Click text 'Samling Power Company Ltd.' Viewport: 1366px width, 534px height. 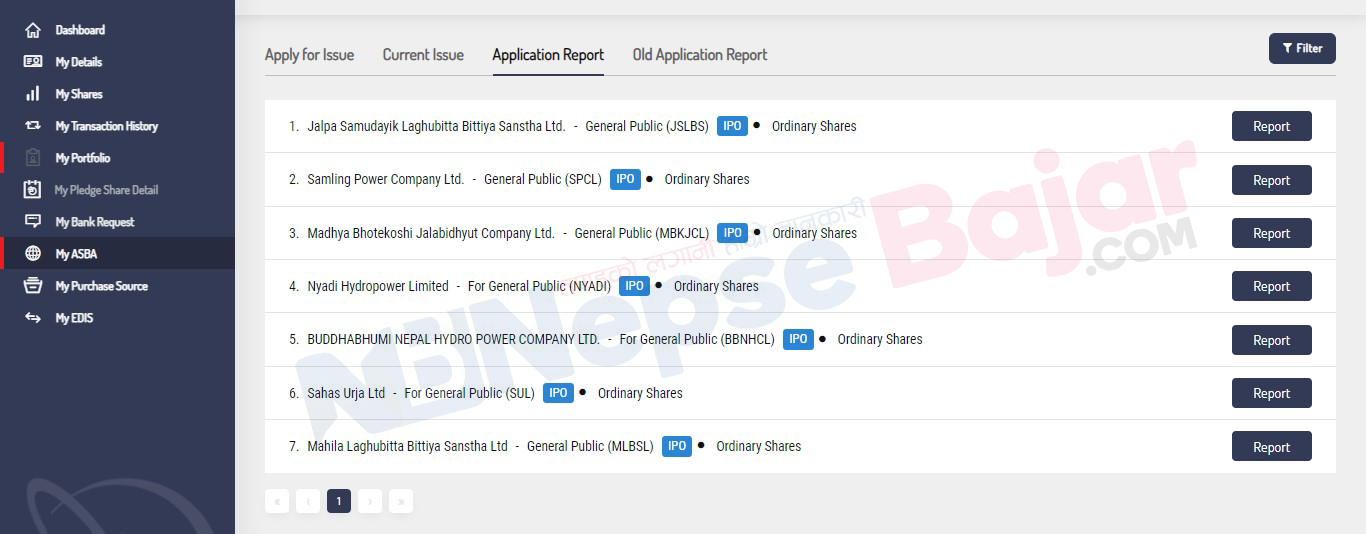[x=386, y=179]
